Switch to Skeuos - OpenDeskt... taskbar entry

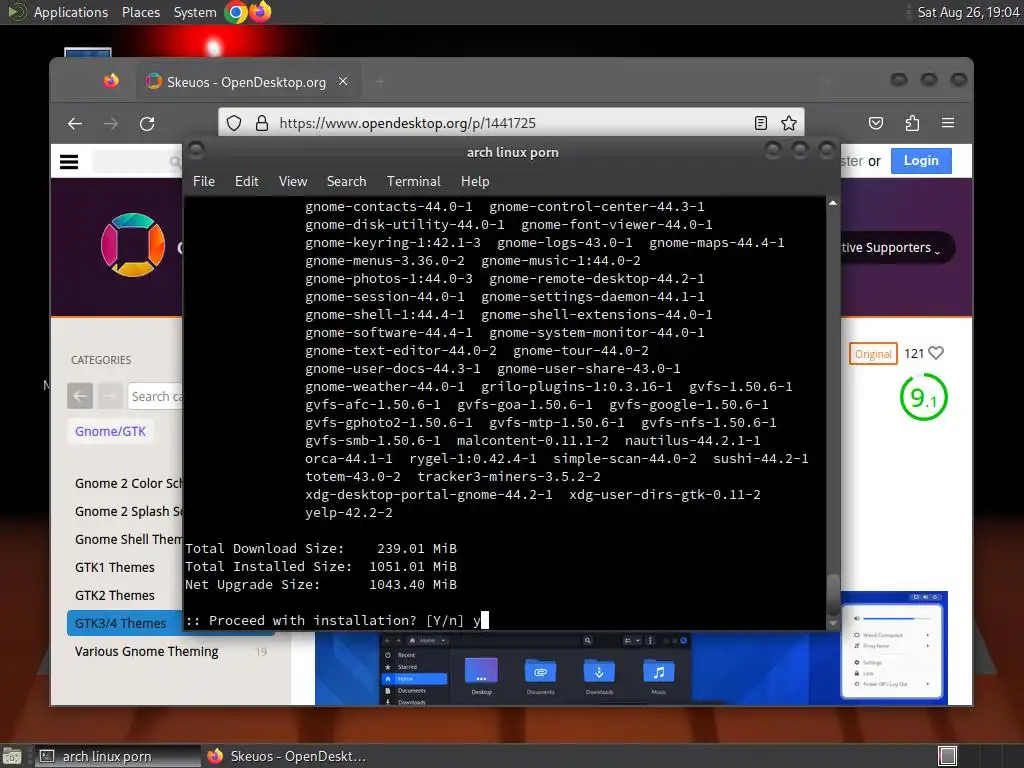[286, 756]
